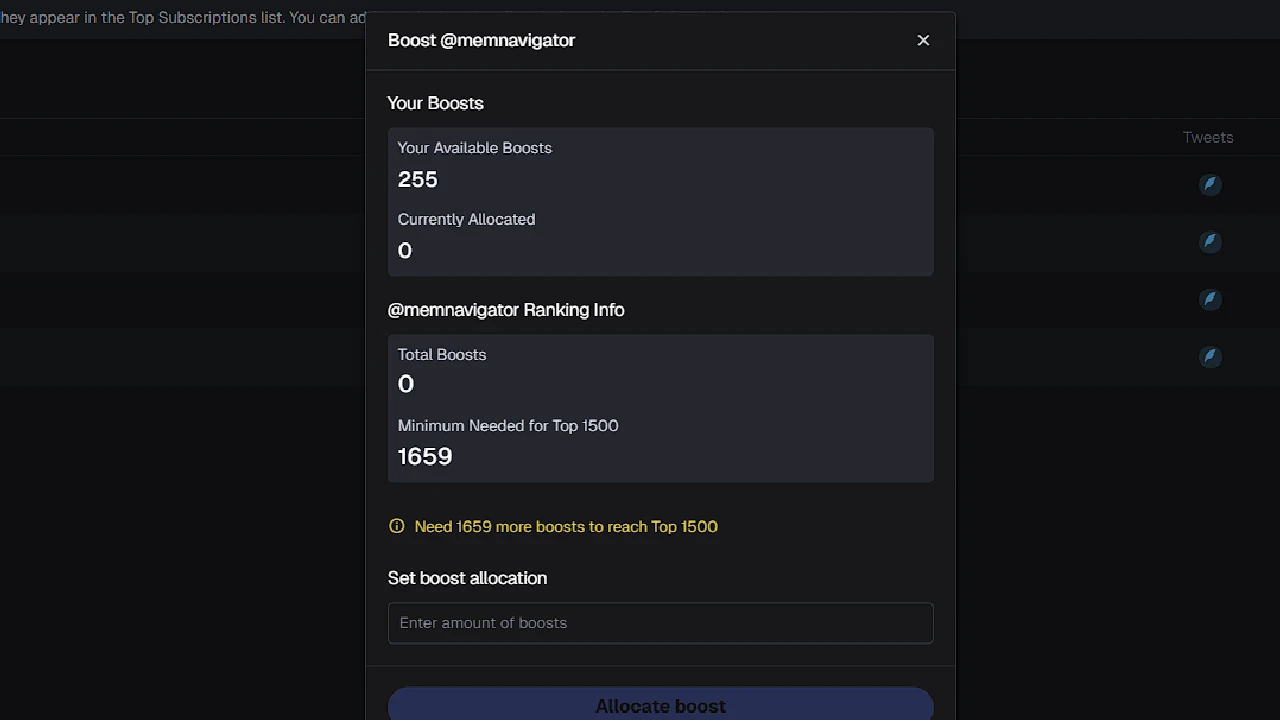Click the close X on the Boost dialog
Screen dimensions: 1280x720
(x=923, y=40)
